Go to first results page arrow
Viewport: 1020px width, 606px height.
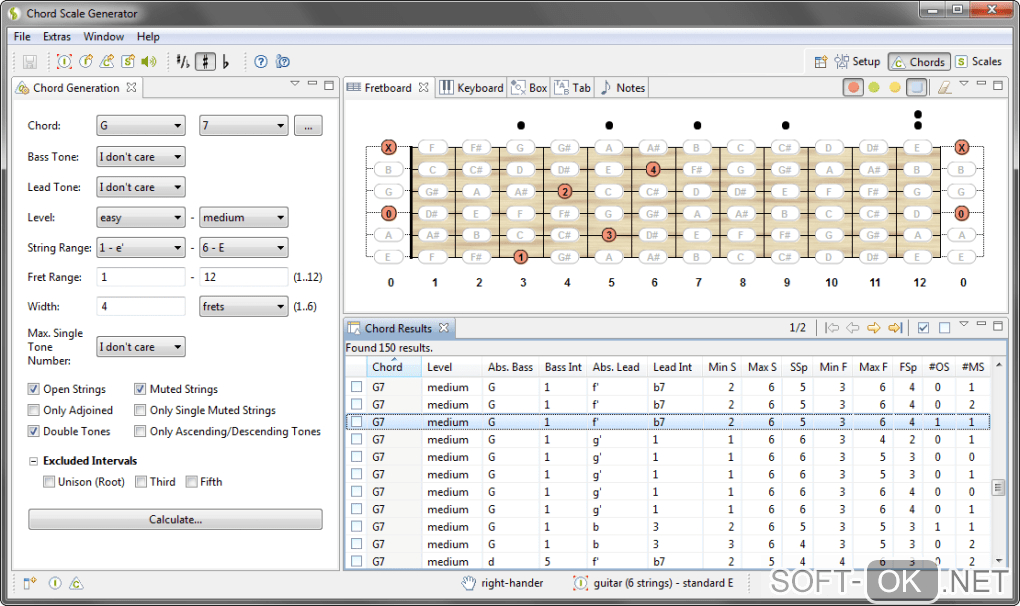[x=831, y=328]
